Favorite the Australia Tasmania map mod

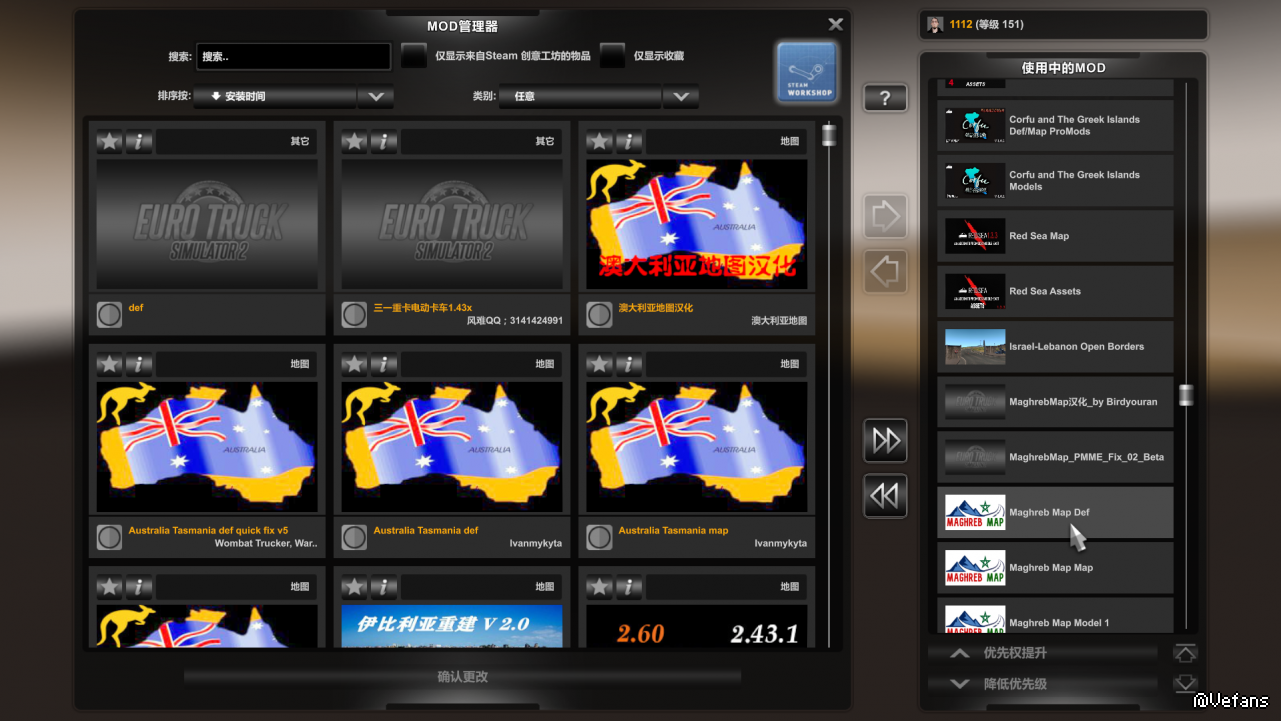[600, 364]
